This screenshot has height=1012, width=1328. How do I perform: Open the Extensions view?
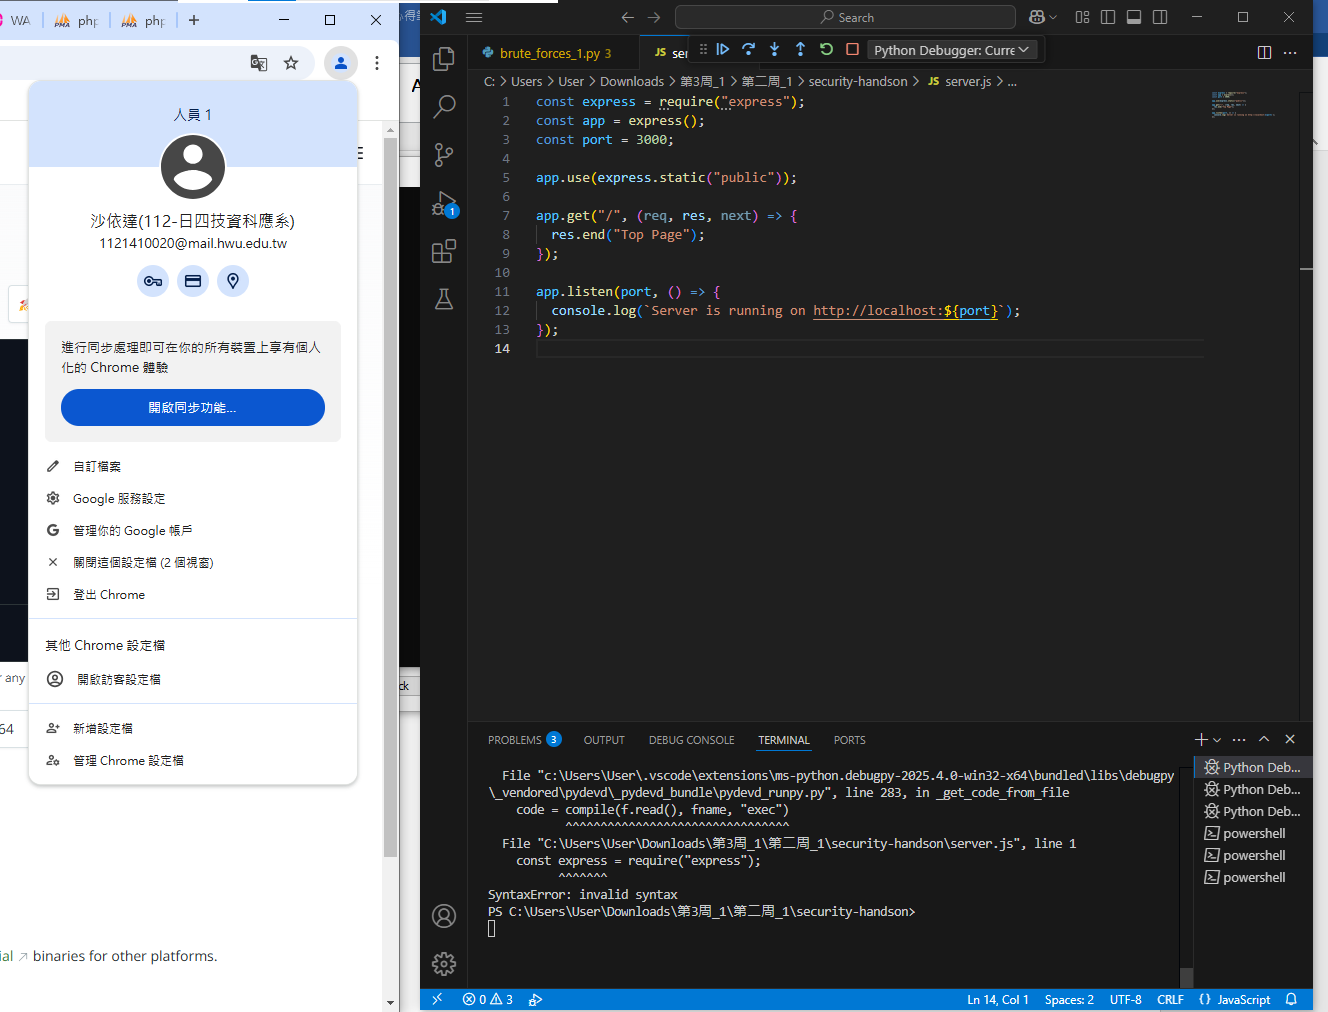click(444, 251)
